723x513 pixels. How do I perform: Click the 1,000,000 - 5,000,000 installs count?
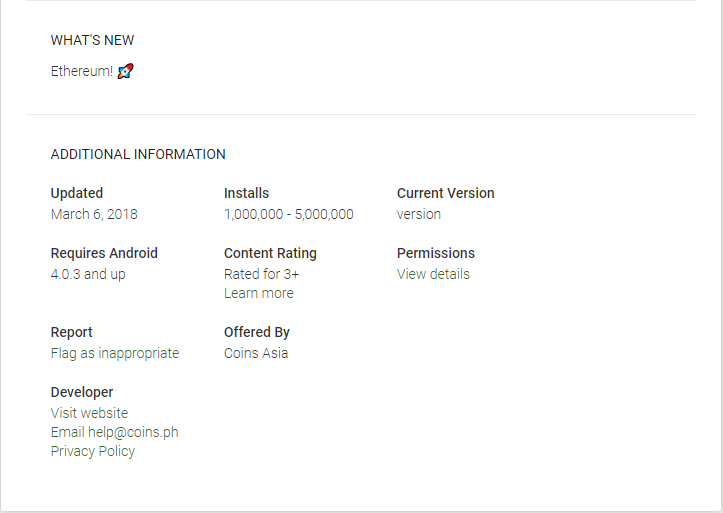[x=288, y=214]
